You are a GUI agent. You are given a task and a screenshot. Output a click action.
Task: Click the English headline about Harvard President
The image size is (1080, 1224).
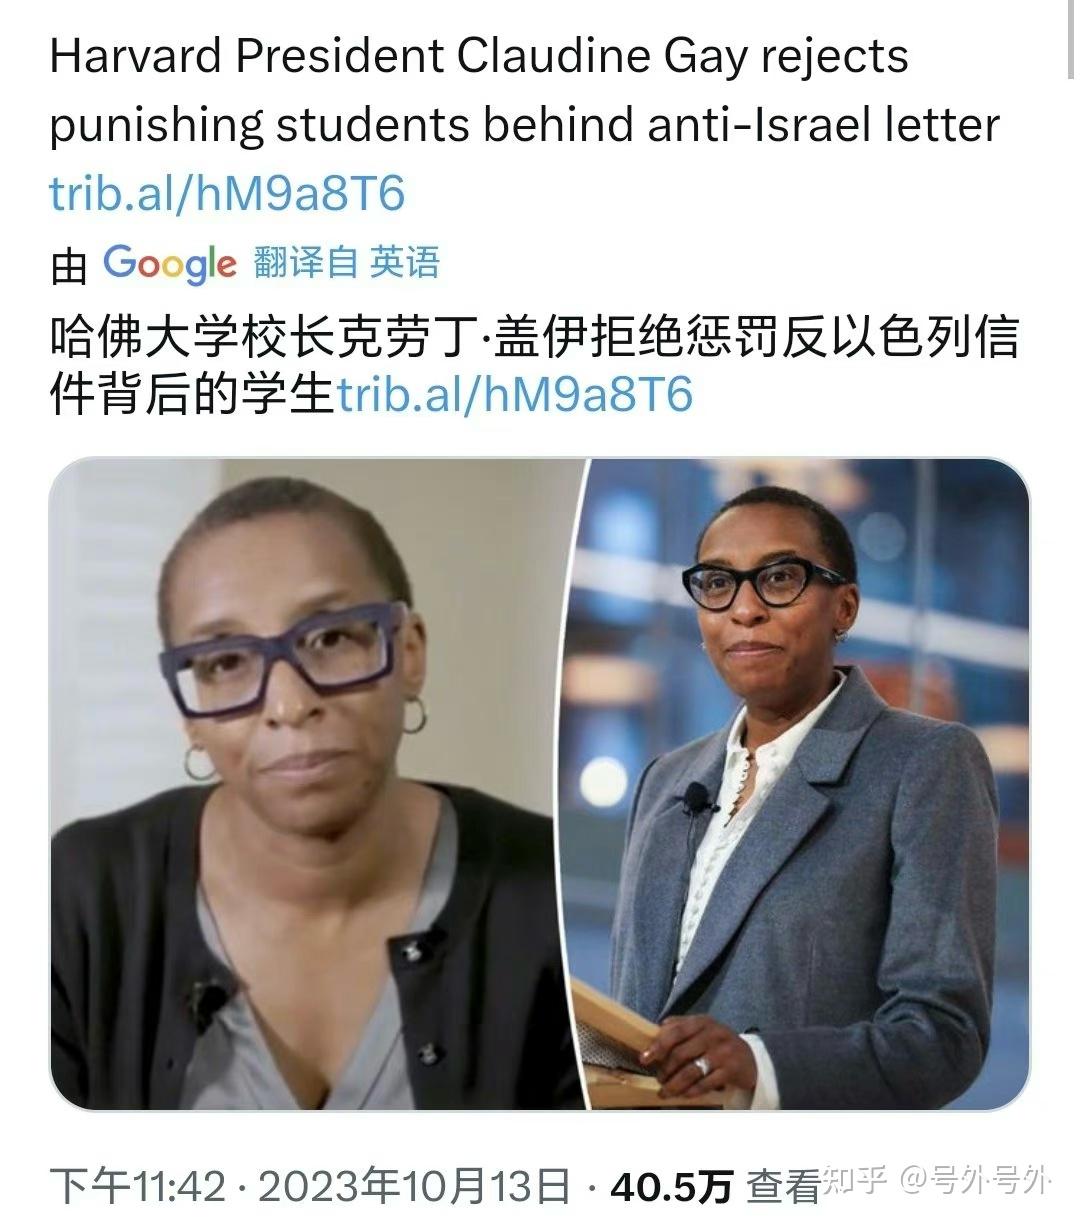pyautogui.click(x=525, y=90)
